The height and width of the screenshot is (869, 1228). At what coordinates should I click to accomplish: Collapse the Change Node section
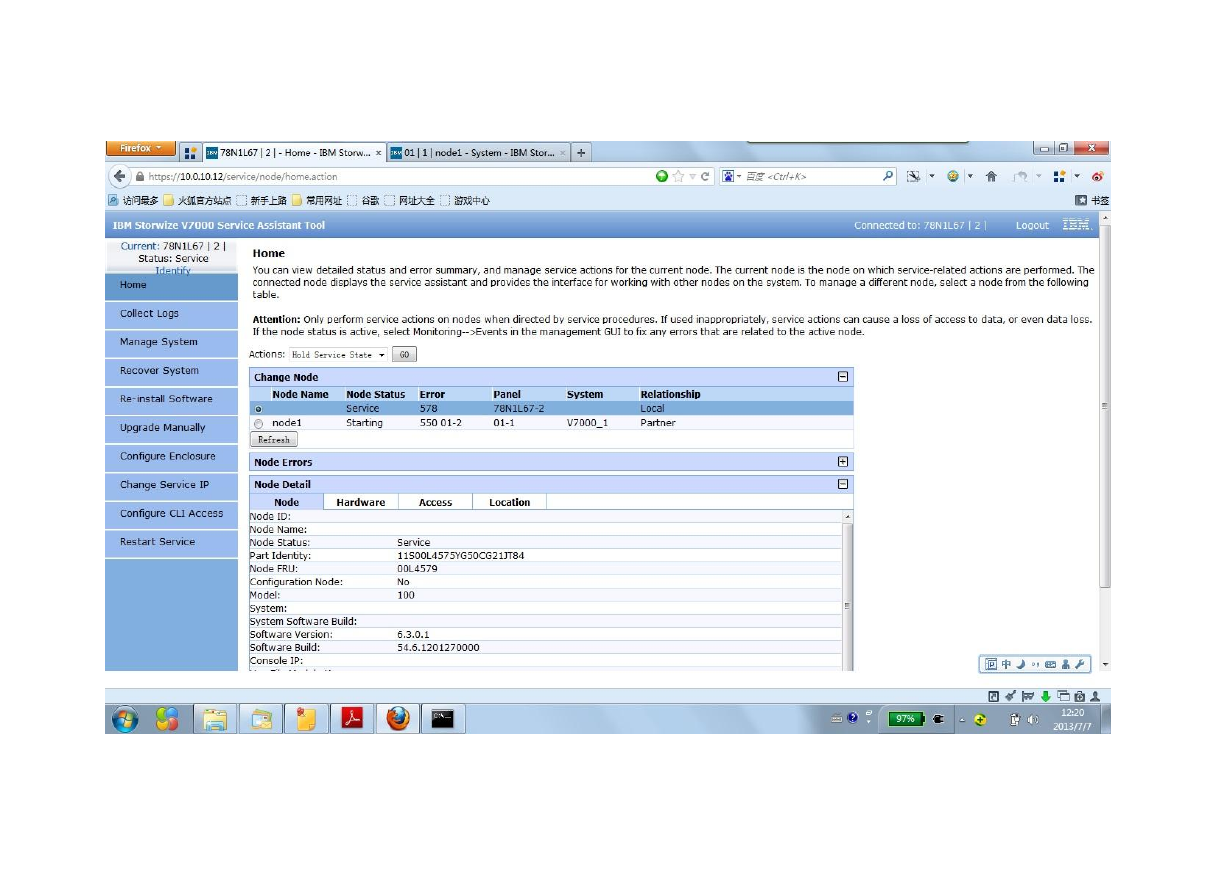843,377
